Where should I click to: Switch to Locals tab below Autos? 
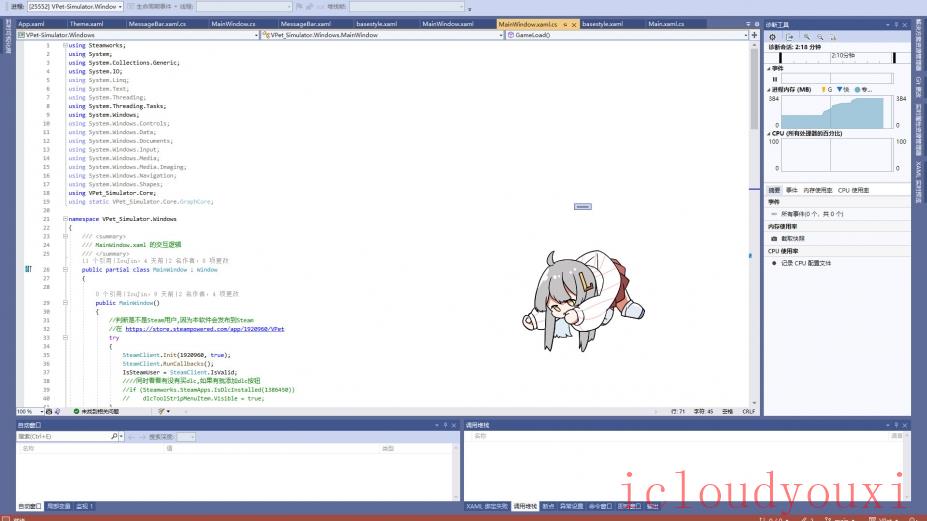pyautogui.click(x=59, y=506)
